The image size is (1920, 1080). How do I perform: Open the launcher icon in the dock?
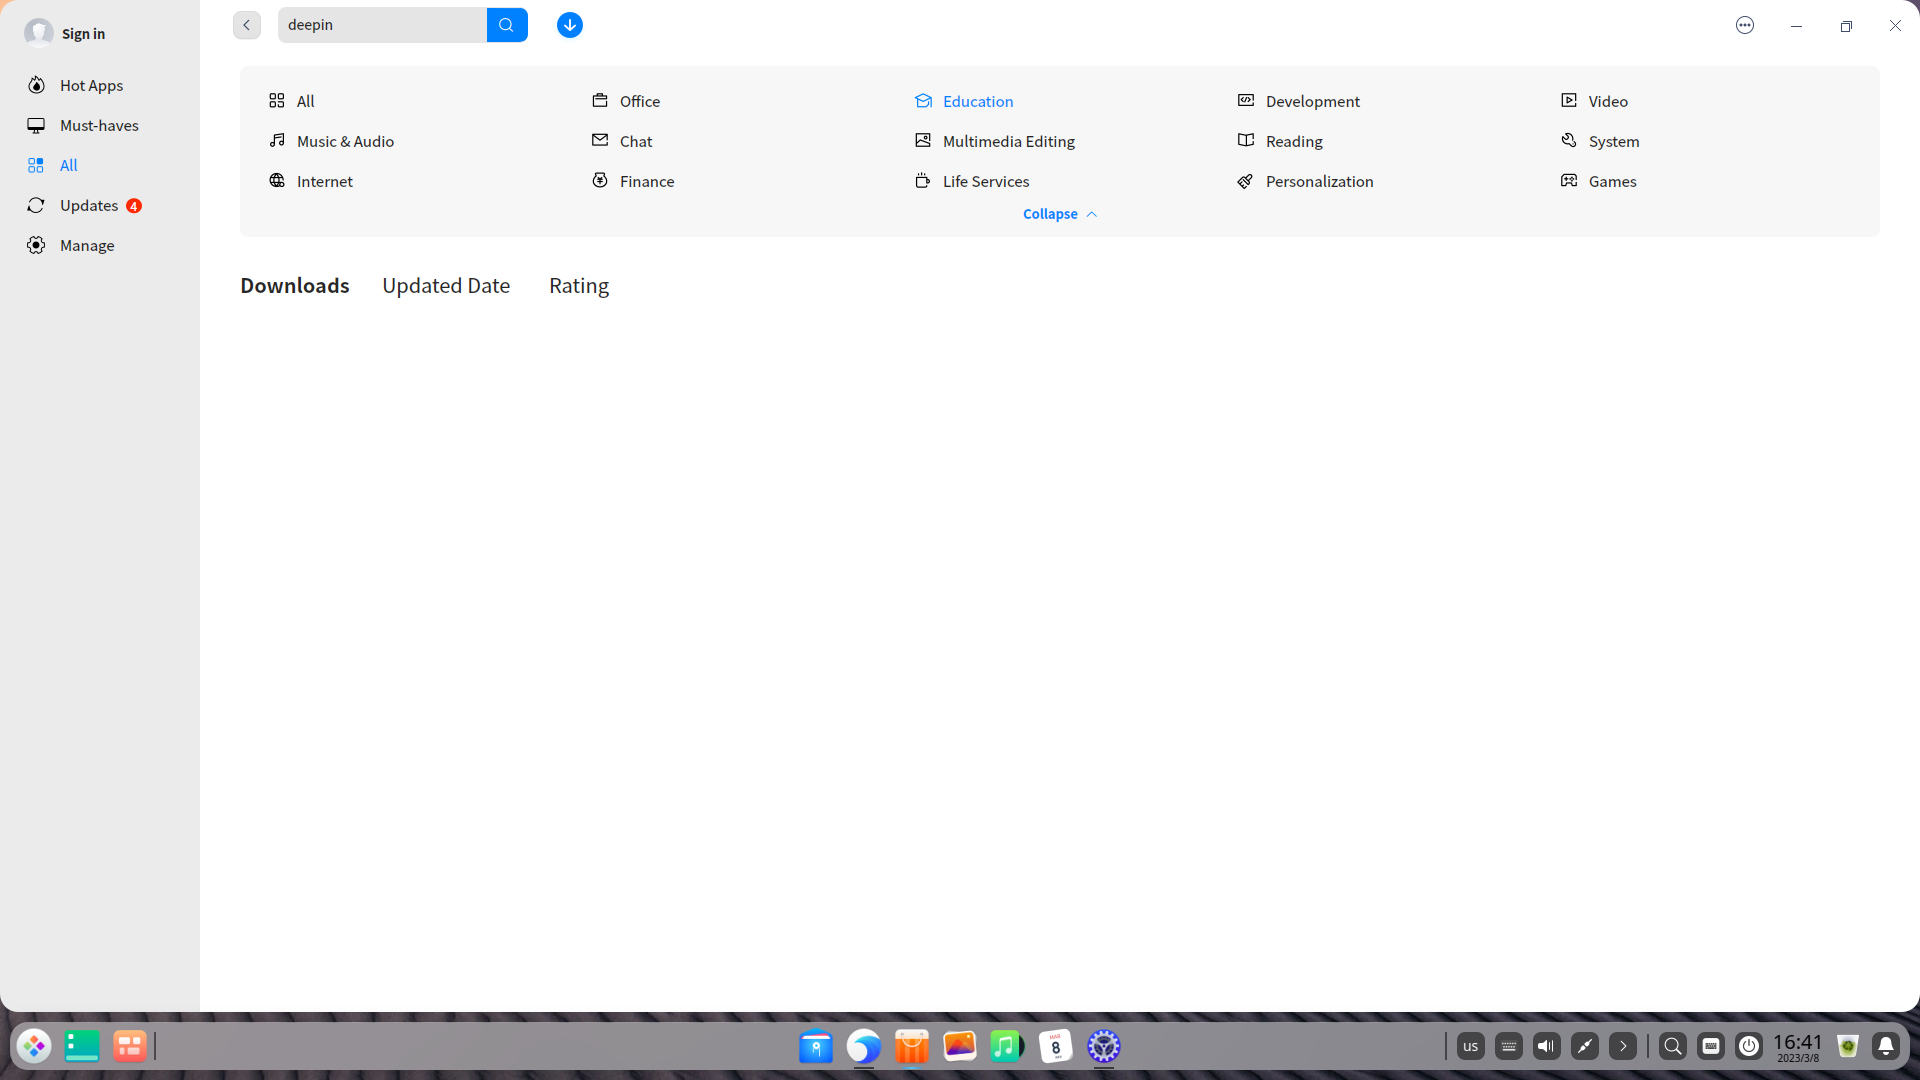[x=34, y=1046]
